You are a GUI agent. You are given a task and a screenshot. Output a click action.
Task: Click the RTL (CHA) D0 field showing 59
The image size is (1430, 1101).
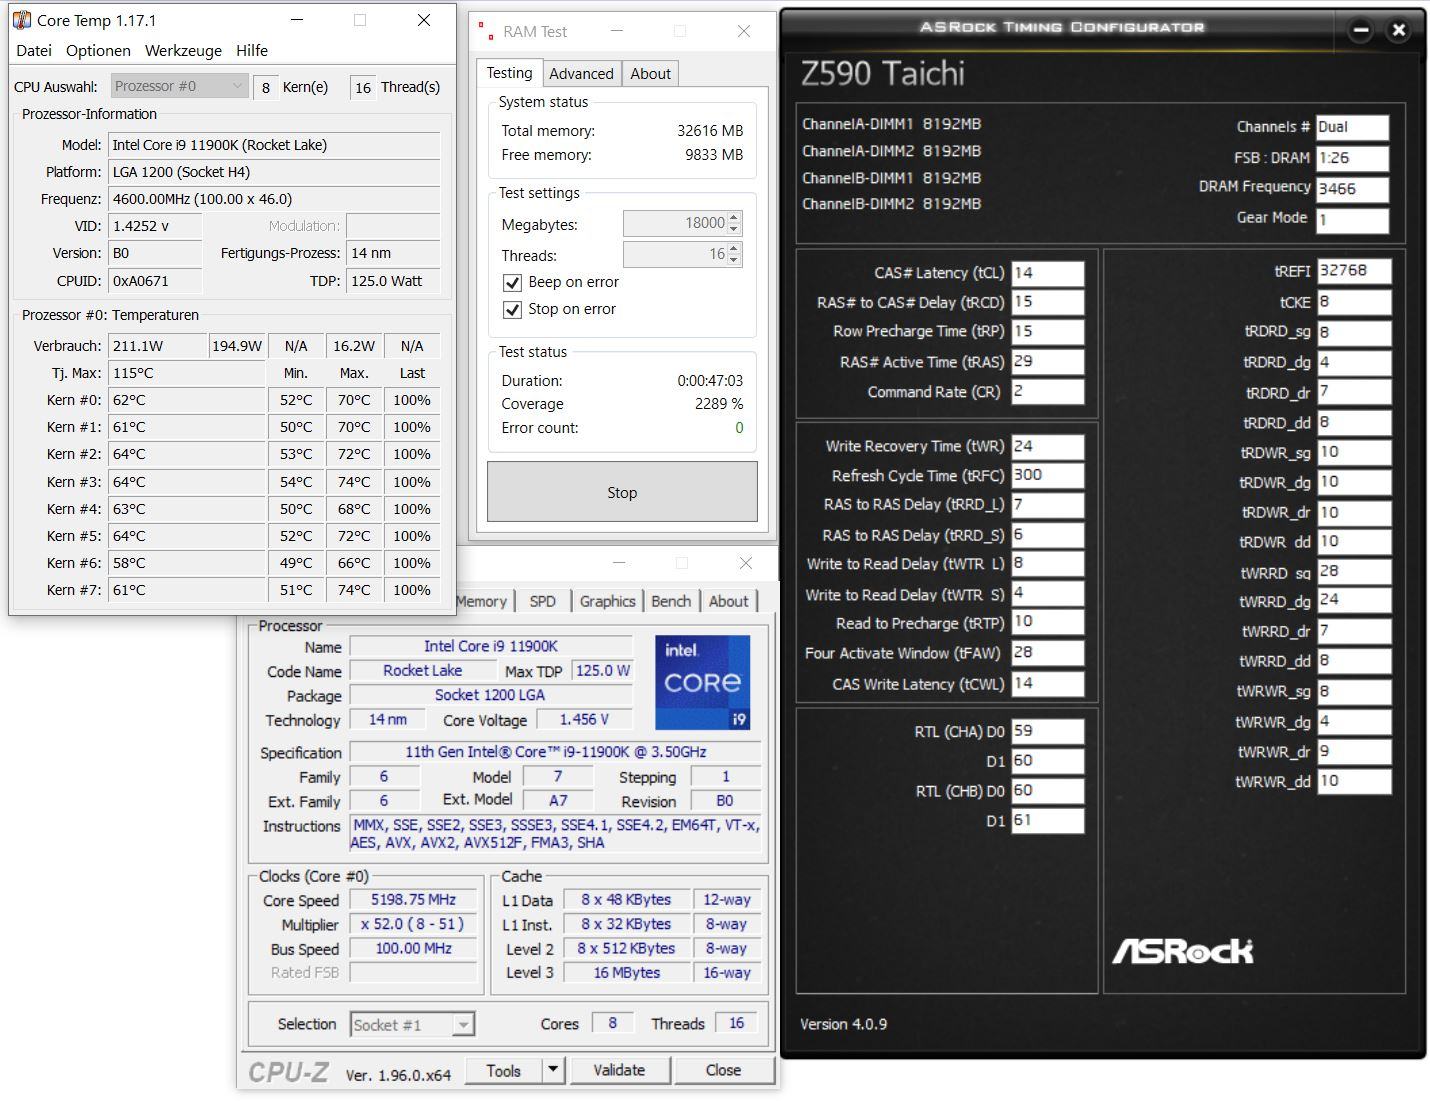click(1047, 731)
